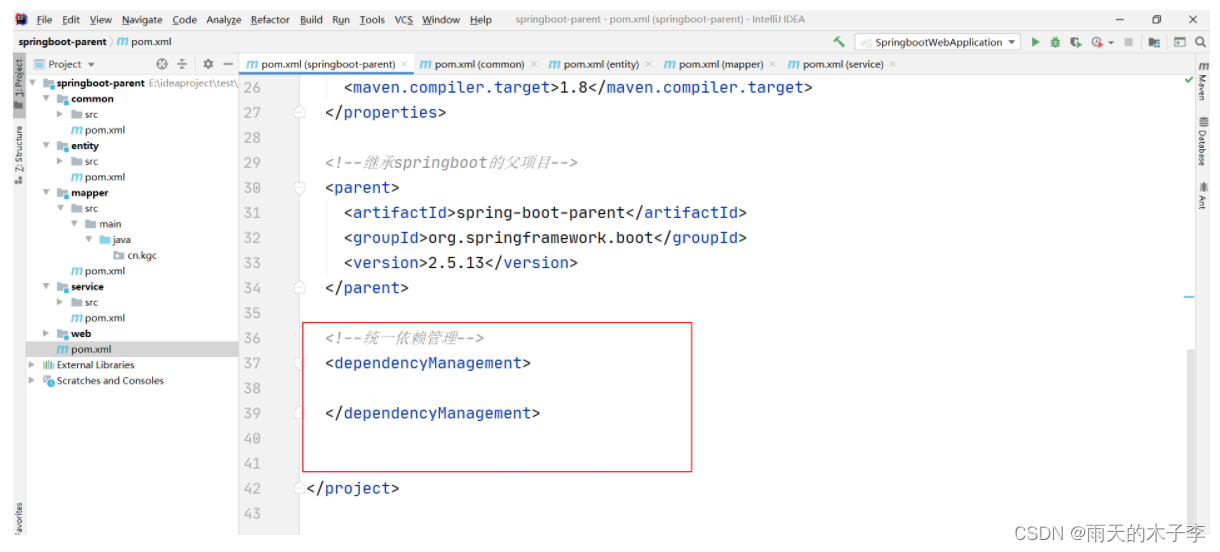1220x552 pixels.
Task: Collapse the main folder under mapper
Action: 74,224
